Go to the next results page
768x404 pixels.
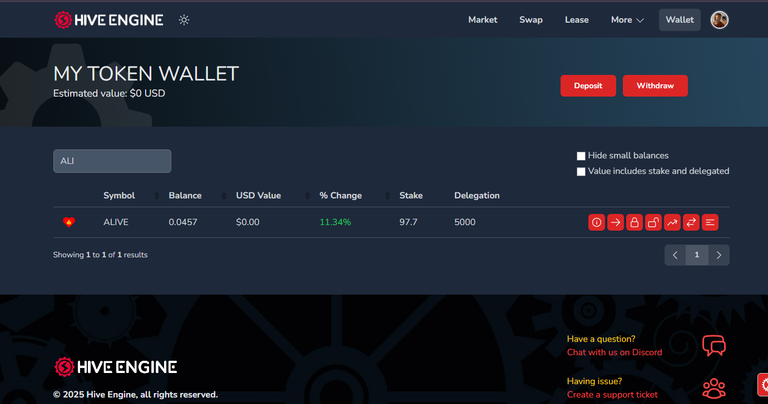tap(719, 255)
